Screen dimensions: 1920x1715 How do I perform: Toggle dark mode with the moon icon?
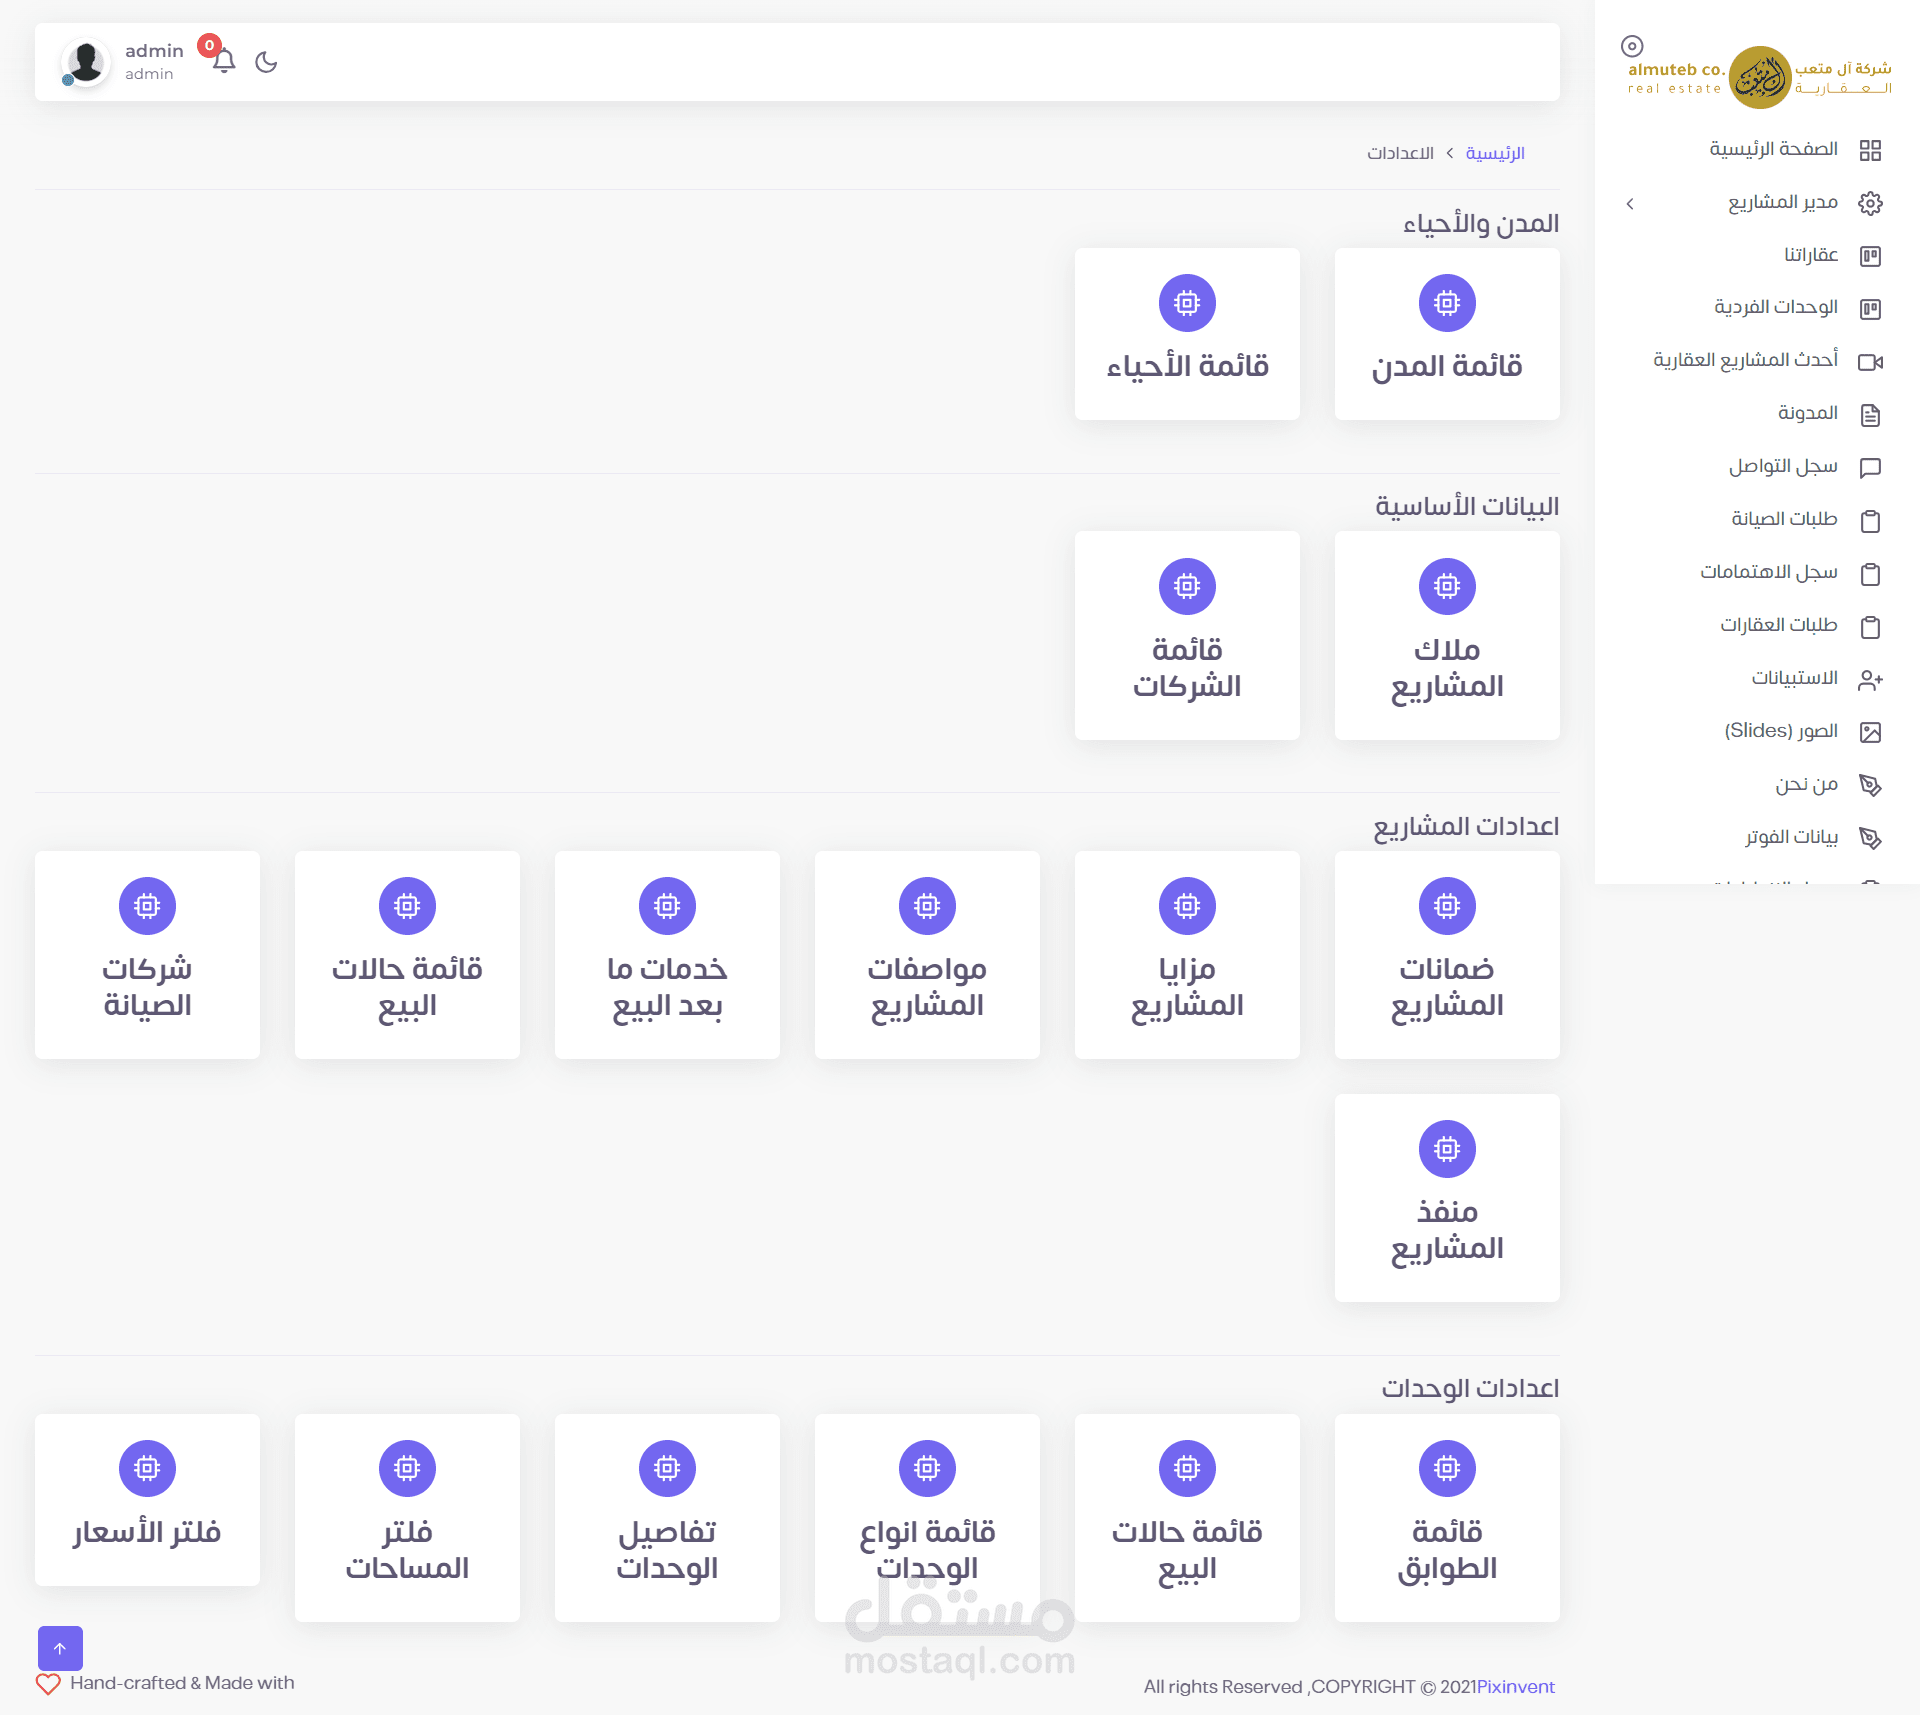pos(266,62)
